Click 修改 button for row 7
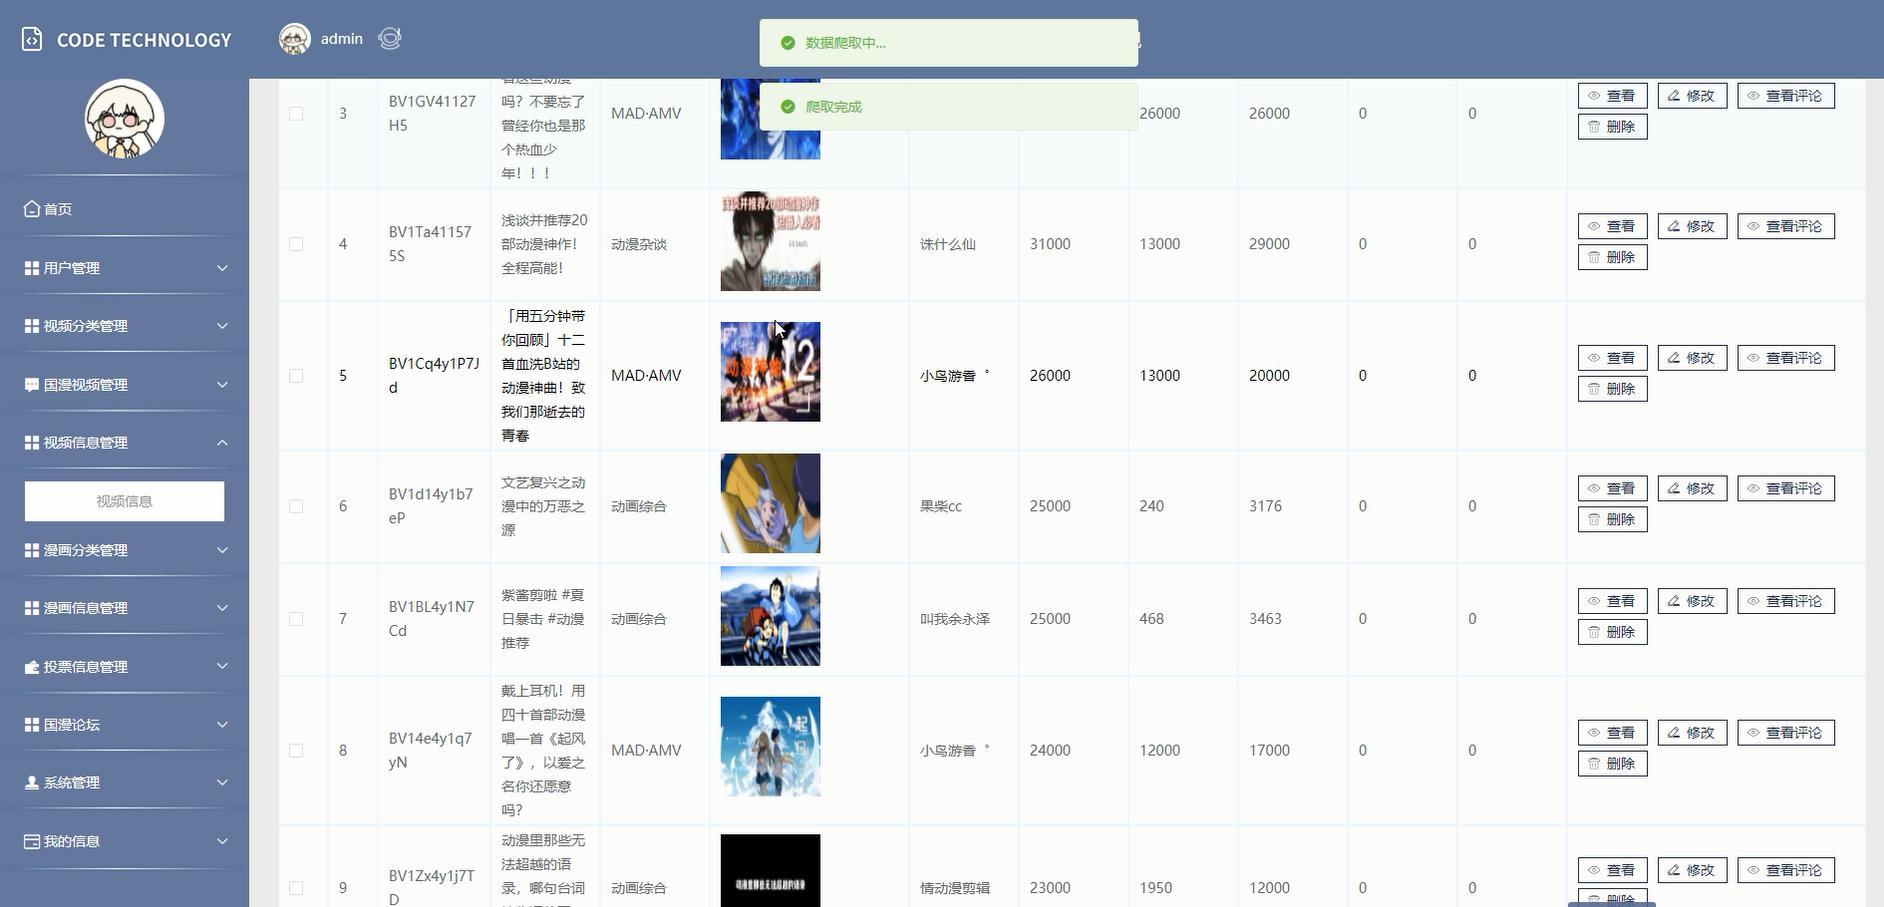 tap(1692, 601)
